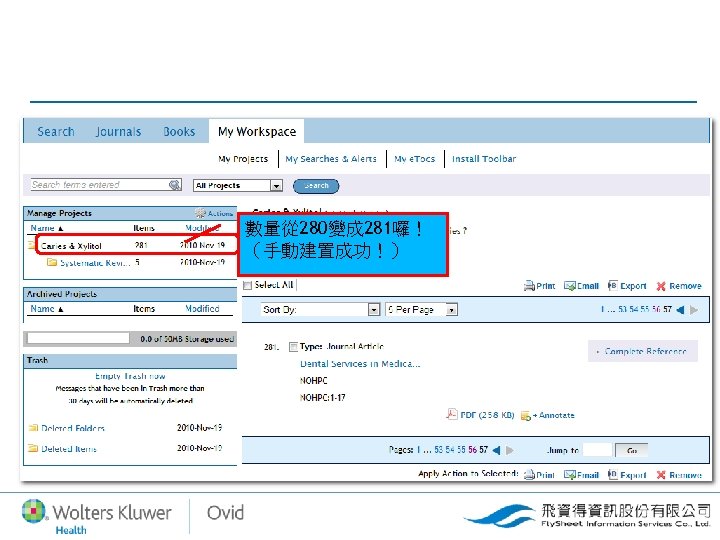The width and height of the screenshot is (720, 540).
Task: Click previous page arrow in bottom pager
Action: [496, 450]
